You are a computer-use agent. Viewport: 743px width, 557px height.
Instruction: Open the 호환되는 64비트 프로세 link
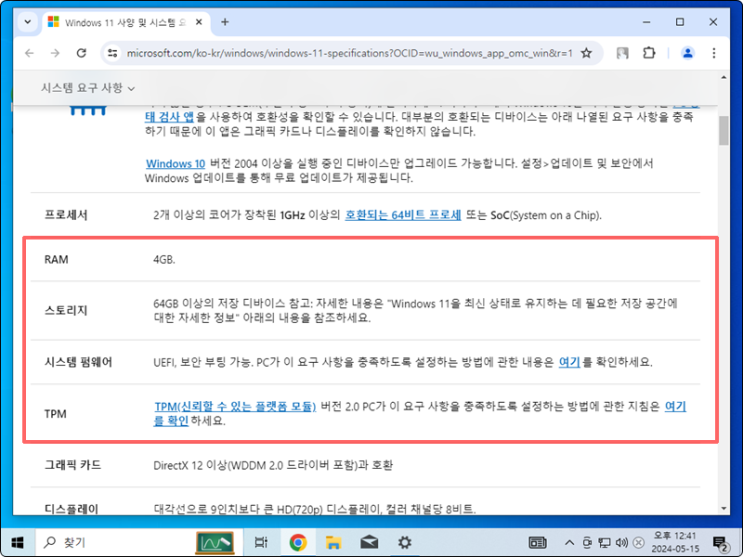click(403, 215)
